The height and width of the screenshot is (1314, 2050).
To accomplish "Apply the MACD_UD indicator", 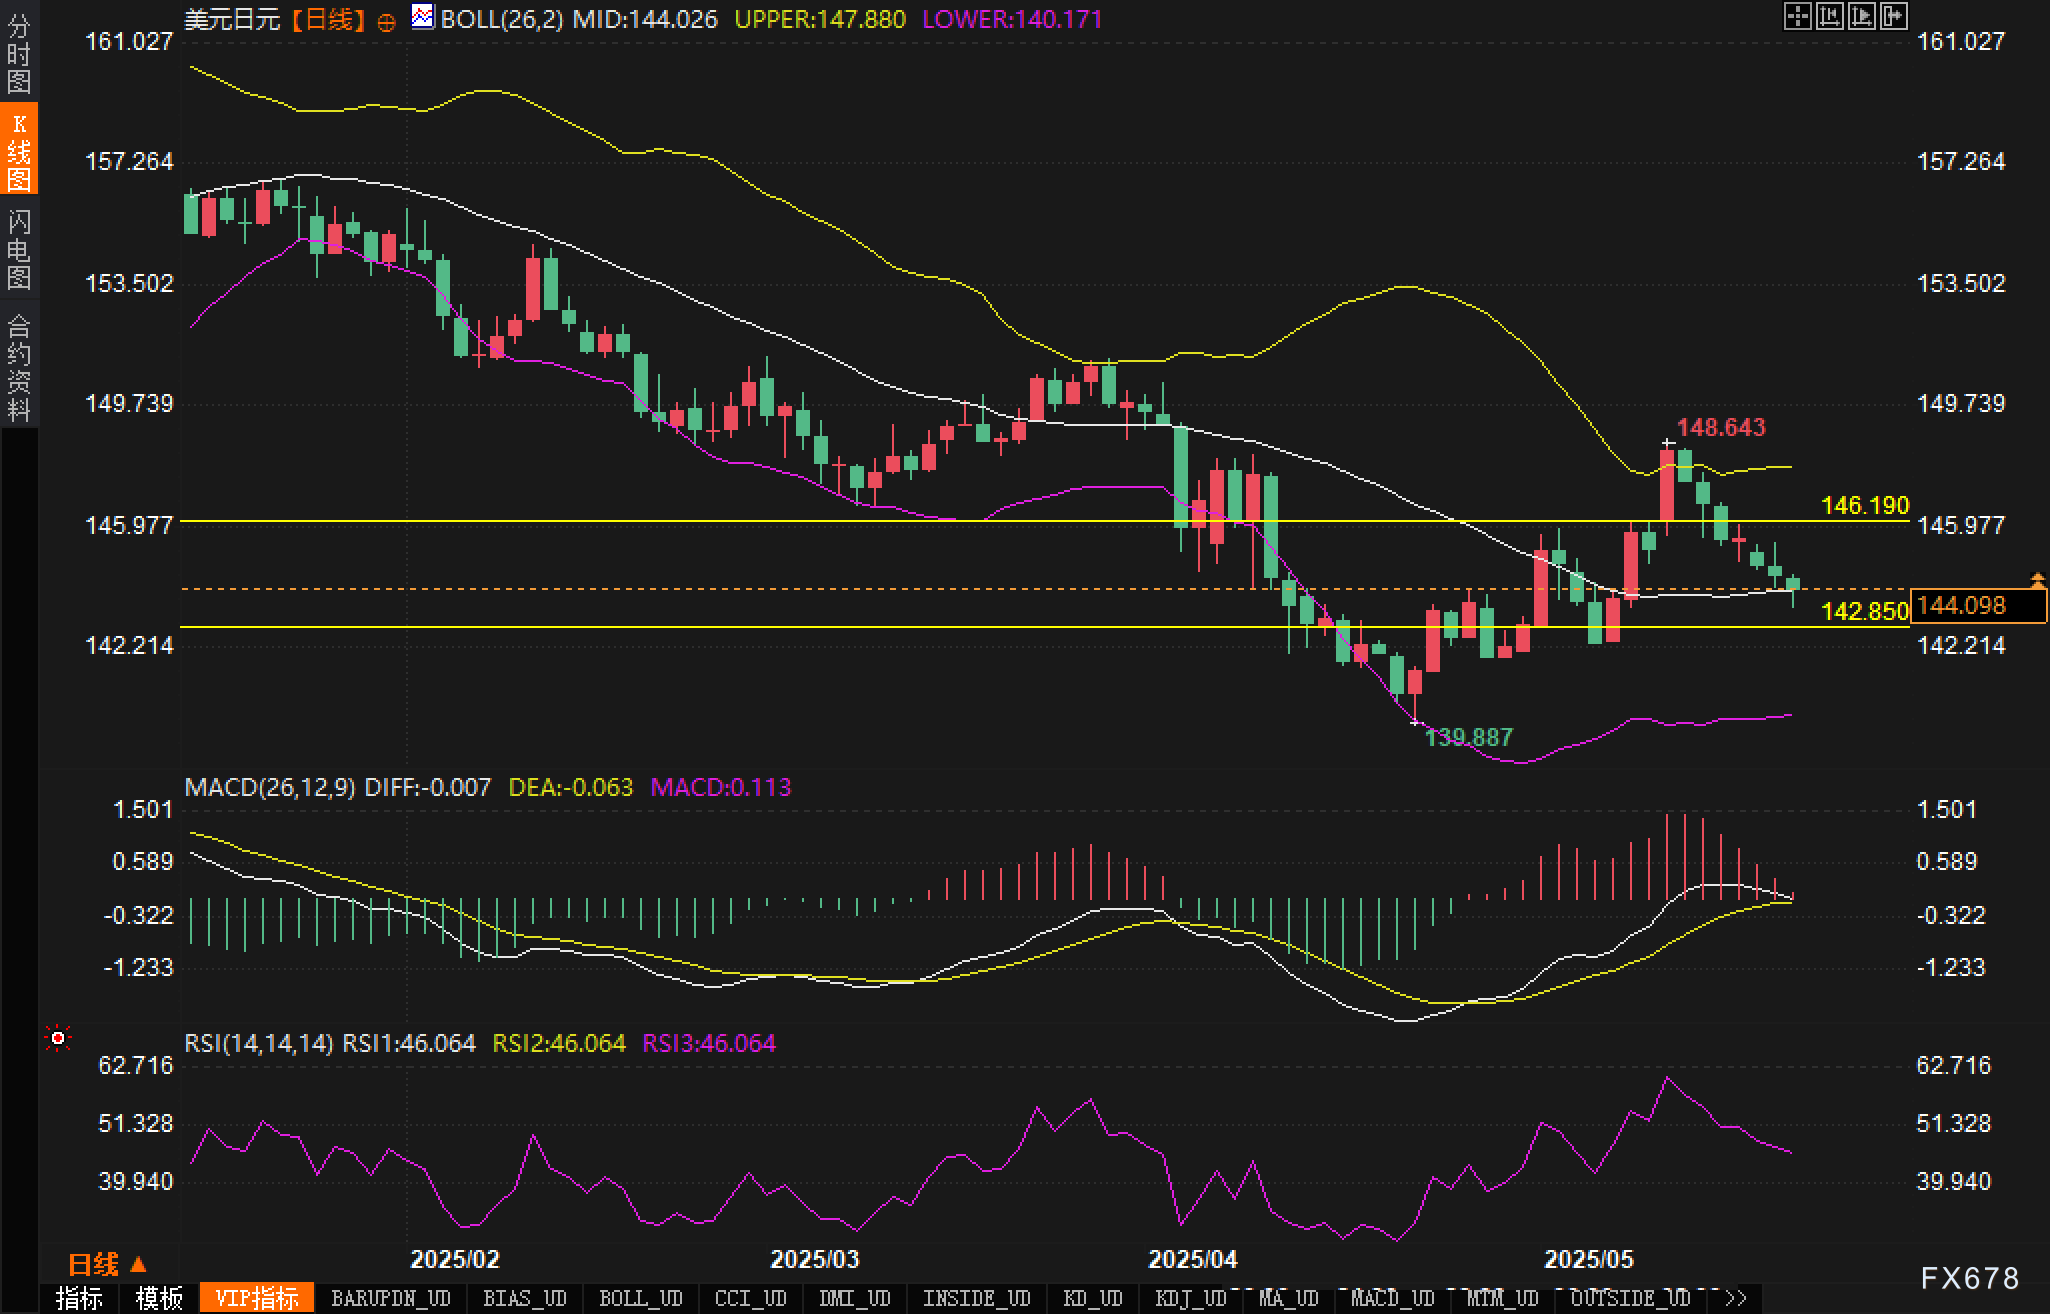I will coord(1392,1298).
